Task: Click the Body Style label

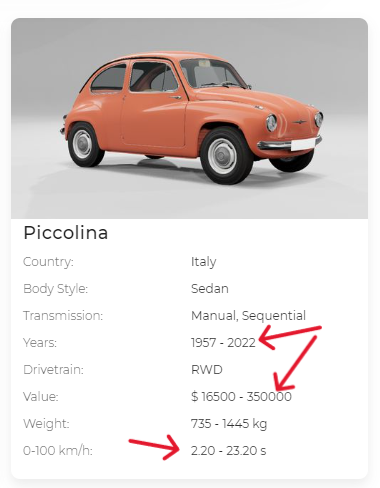Action: click(x=55, y=289)
